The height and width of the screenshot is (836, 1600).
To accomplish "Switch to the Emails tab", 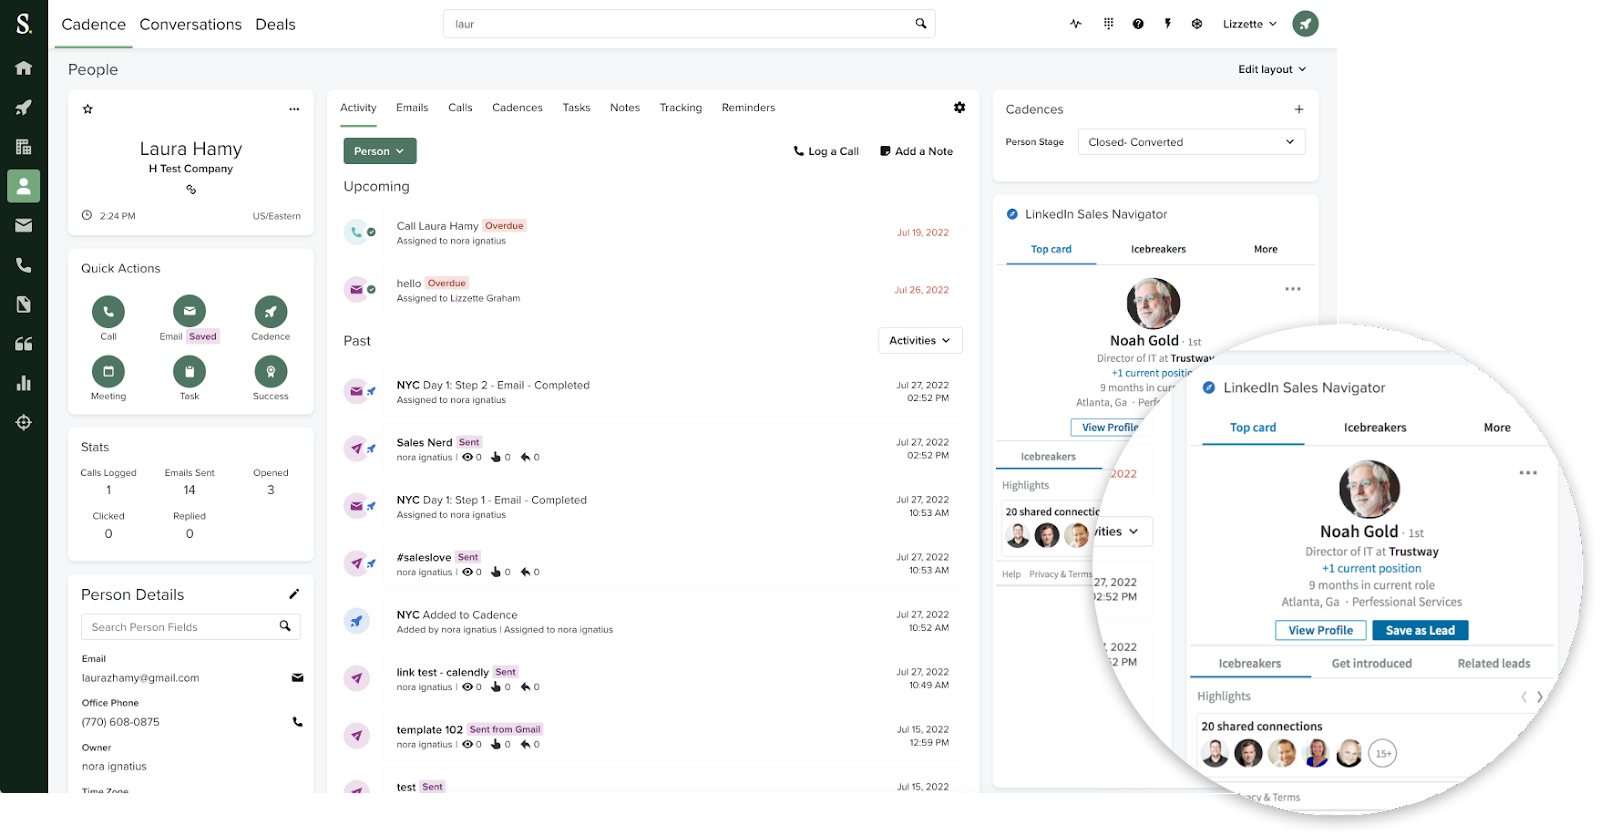I will pos(412,108).
